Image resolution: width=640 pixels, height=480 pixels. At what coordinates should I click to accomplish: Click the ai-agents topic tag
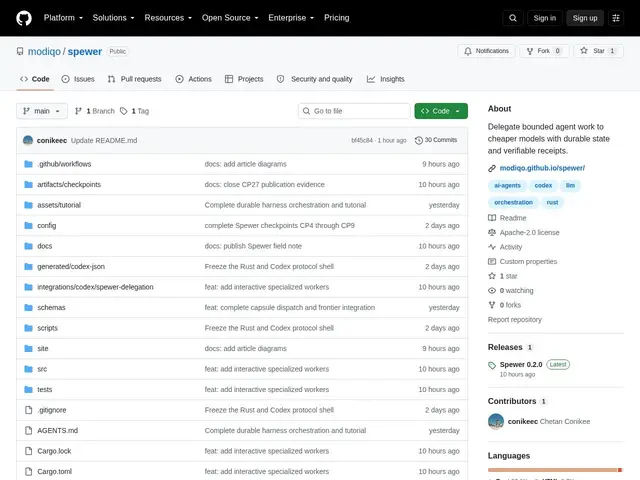point(507,185)
